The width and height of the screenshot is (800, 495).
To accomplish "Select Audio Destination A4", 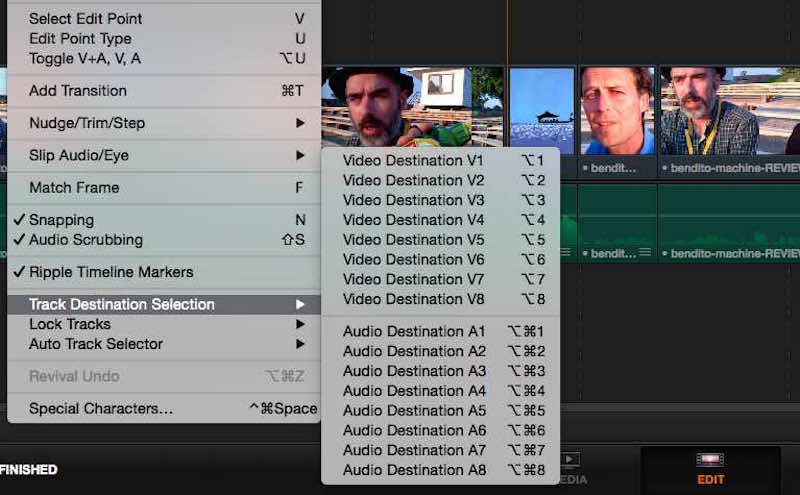I will 441,391.
